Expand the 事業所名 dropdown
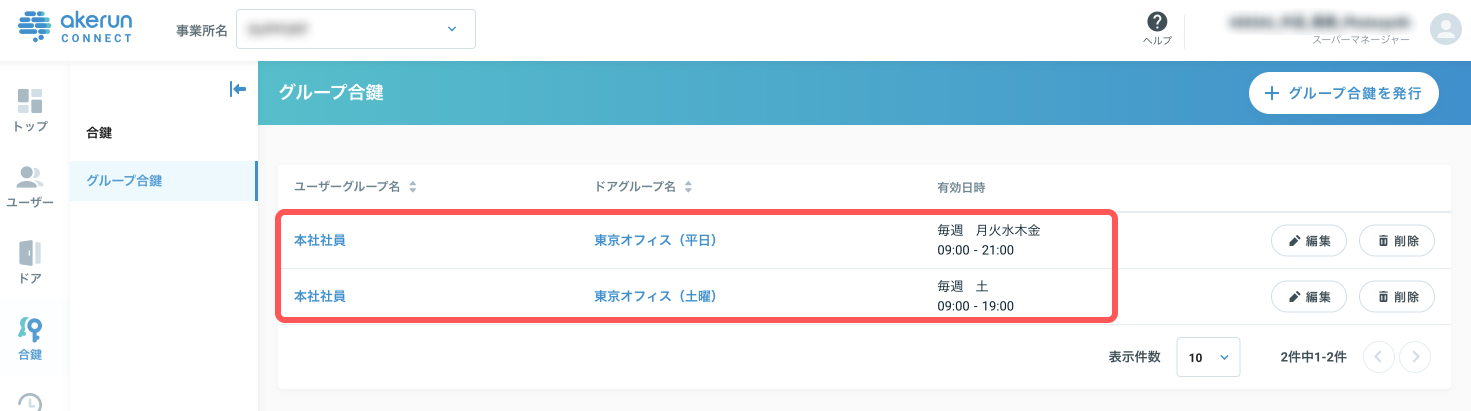This screenshot has height=411, width=1471. click(x=355, y=29)
